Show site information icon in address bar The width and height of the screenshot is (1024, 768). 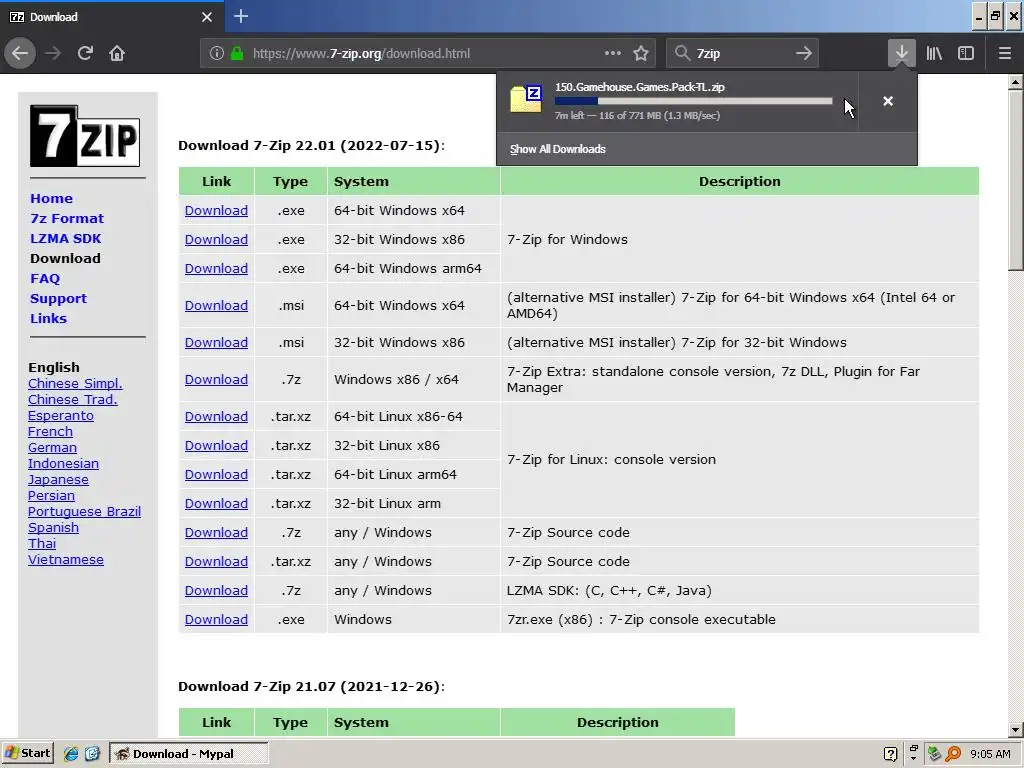217,54
